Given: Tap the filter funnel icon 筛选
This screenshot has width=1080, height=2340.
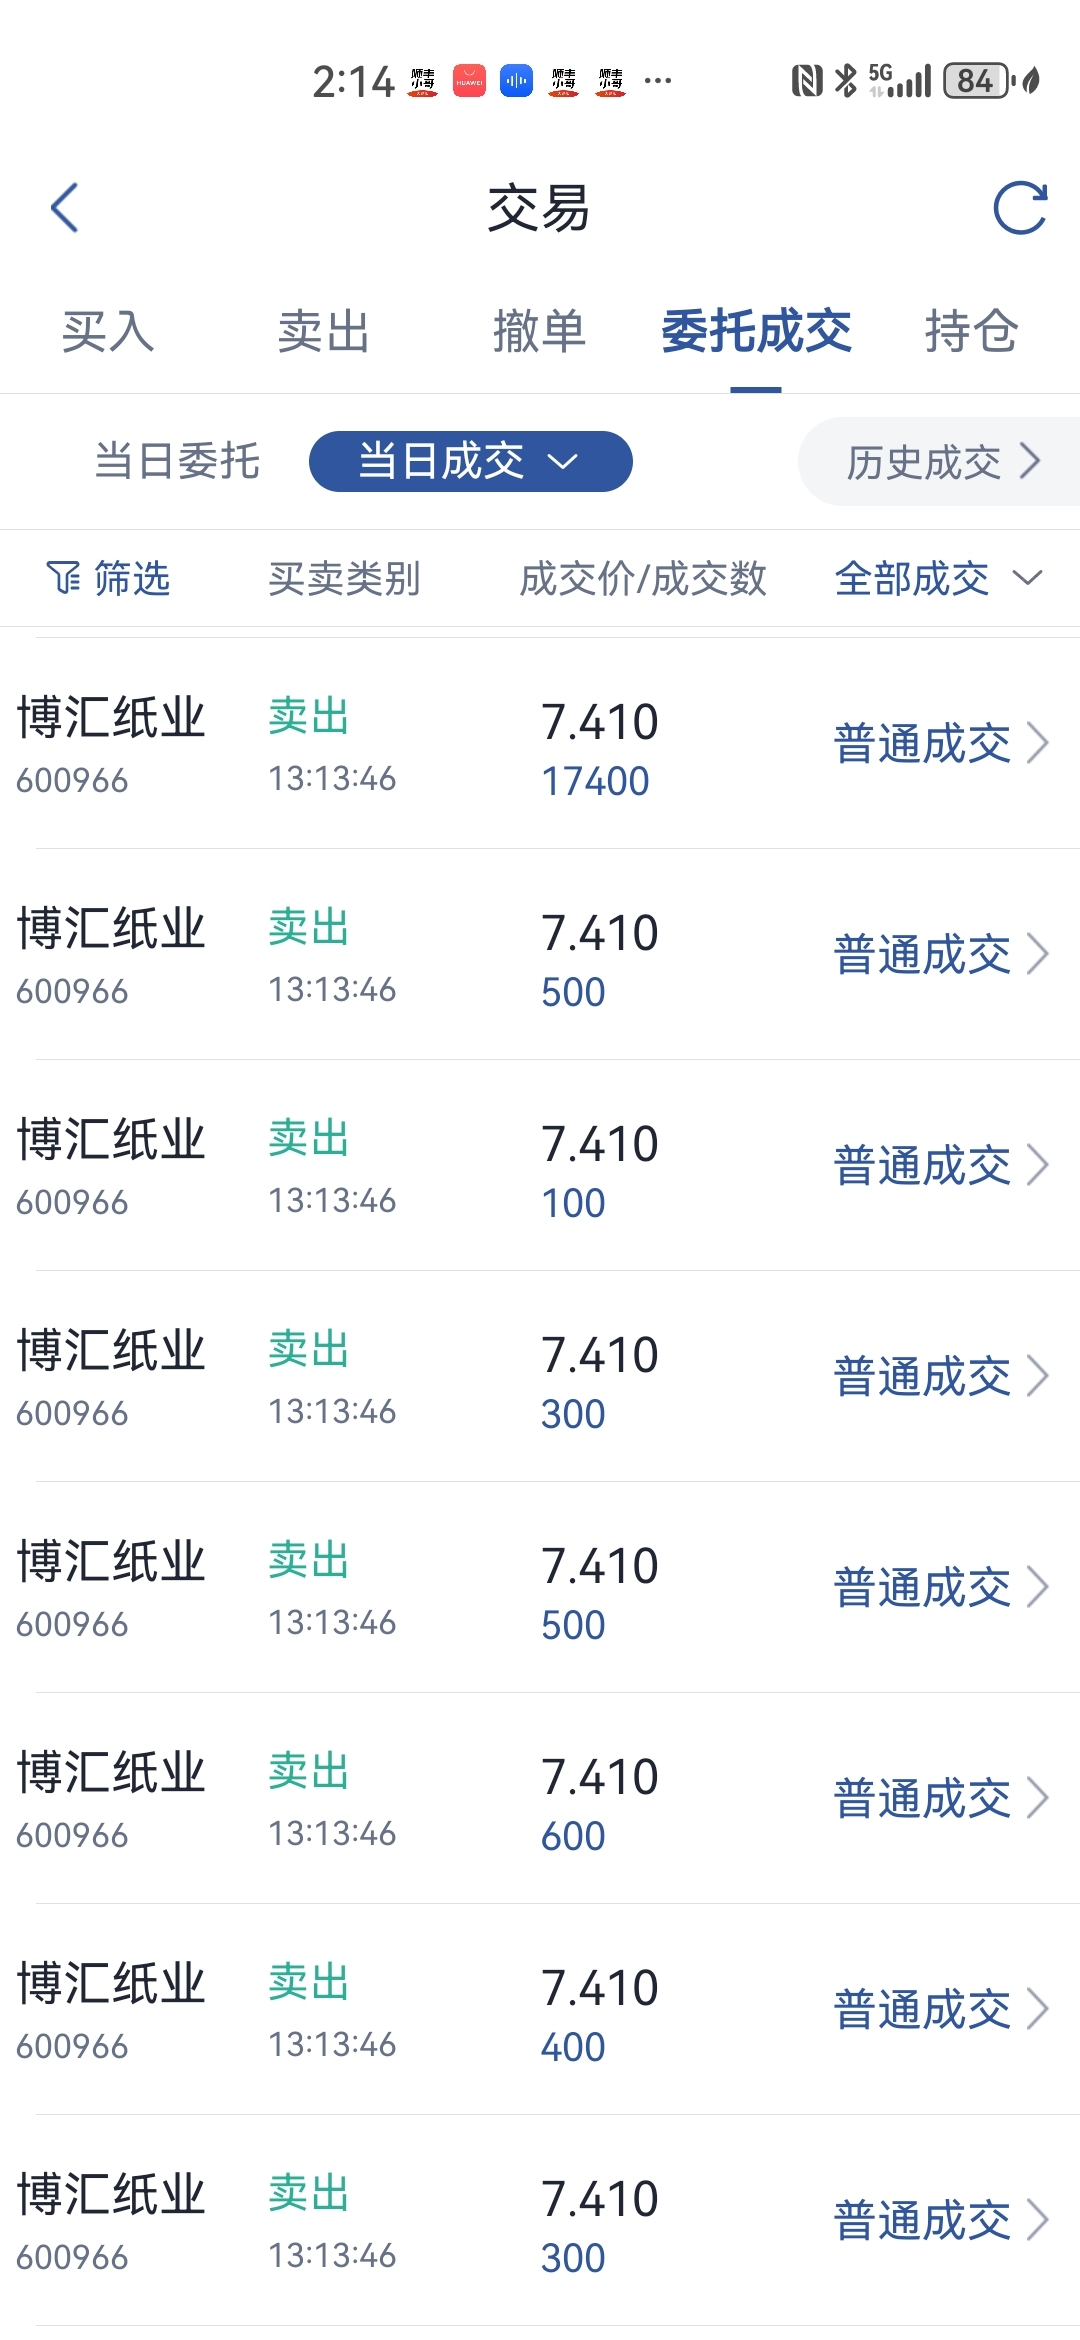Looking at the screenshot, I should [108, 578].
